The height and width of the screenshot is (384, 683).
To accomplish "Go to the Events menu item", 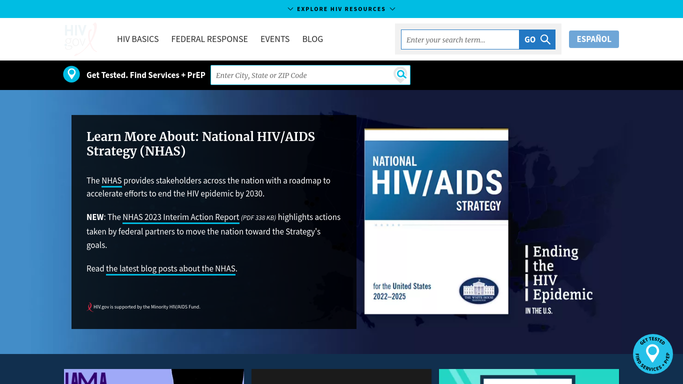I will pyautogui.click(x=275, y=39).
